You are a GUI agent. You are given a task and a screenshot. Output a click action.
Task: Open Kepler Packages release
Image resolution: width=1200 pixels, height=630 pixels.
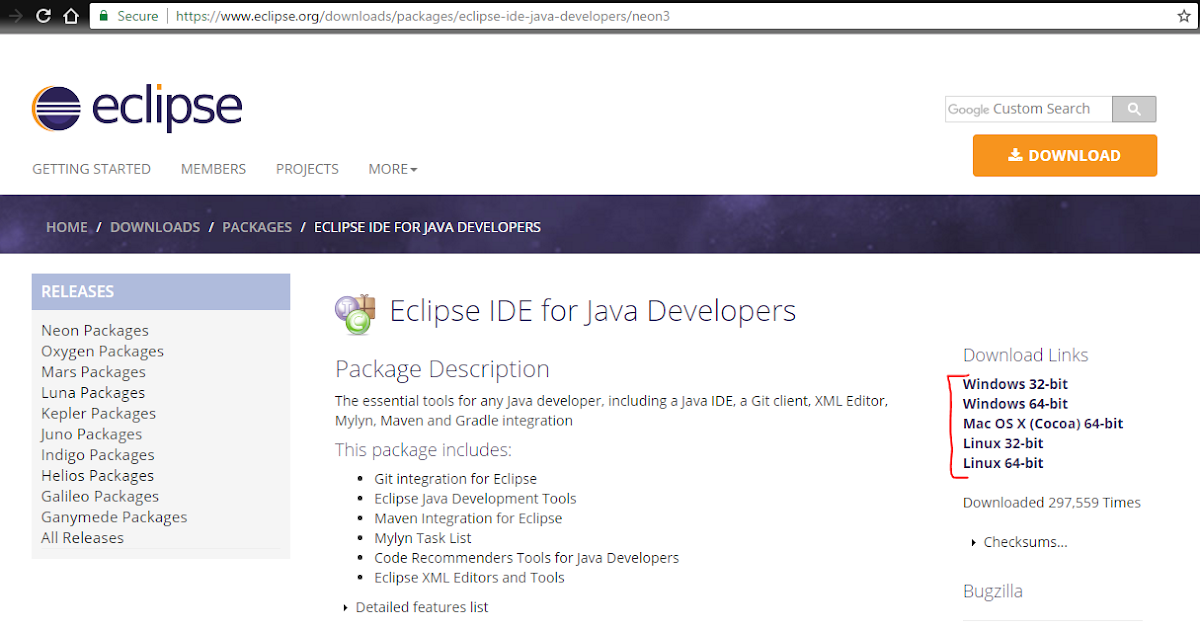(98, 413)
